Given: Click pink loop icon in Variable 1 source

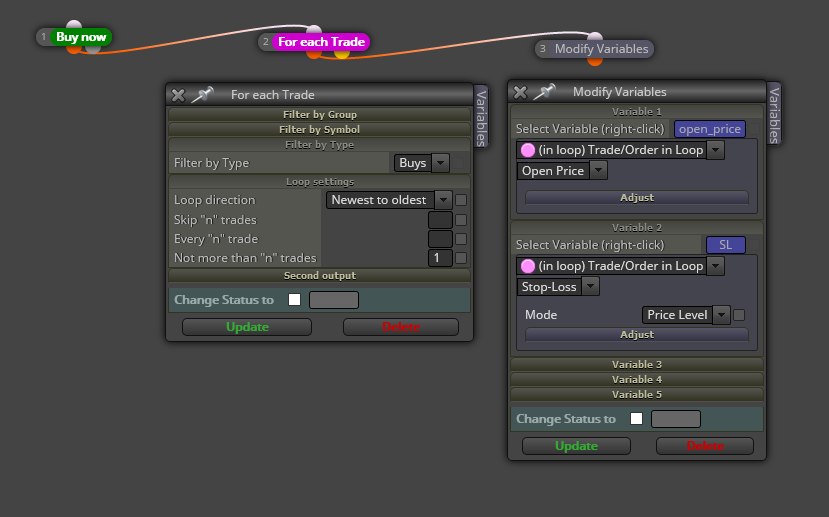Looking at the screenshot, I should click(528, 150).
